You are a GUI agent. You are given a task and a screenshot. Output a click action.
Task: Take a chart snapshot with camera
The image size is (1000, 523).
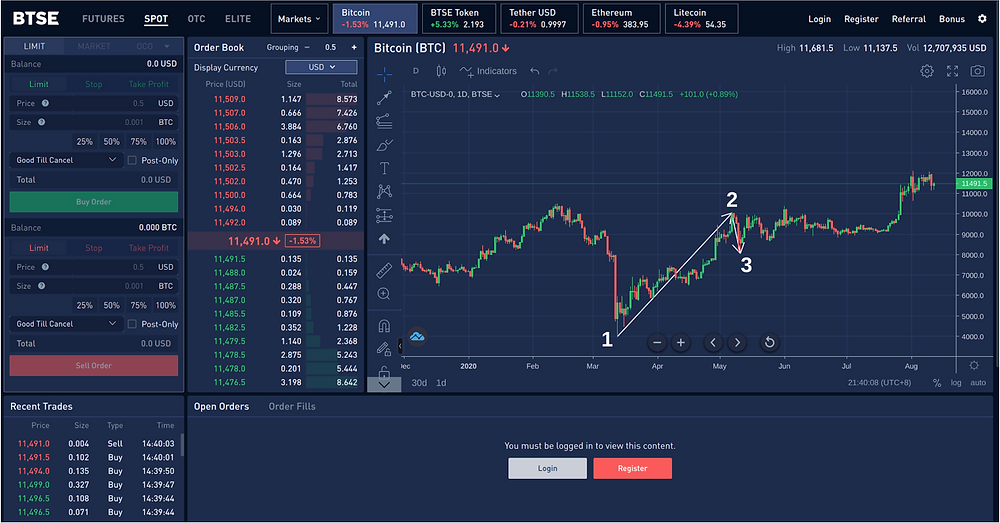pos(977,71)
